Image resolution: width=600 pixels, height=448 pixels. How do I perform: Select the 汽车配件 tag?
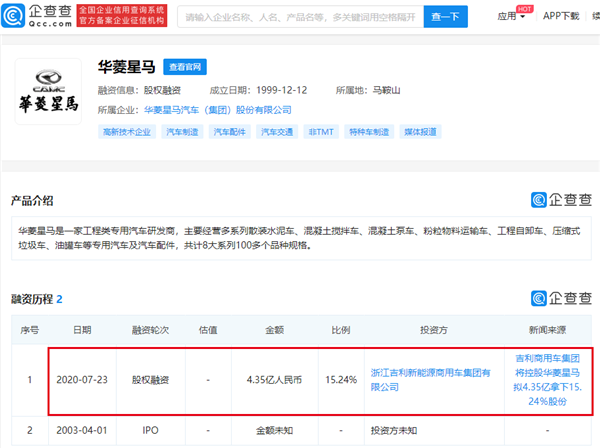pos(230,132)
